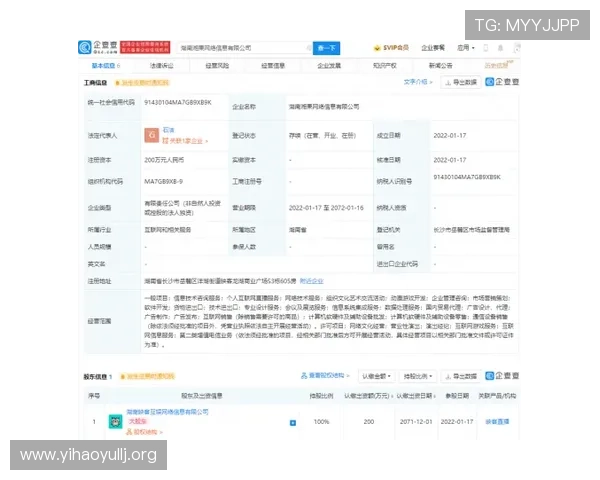Switch to the 企业发展 tab

pyautogui.click(x=329, y=66)
